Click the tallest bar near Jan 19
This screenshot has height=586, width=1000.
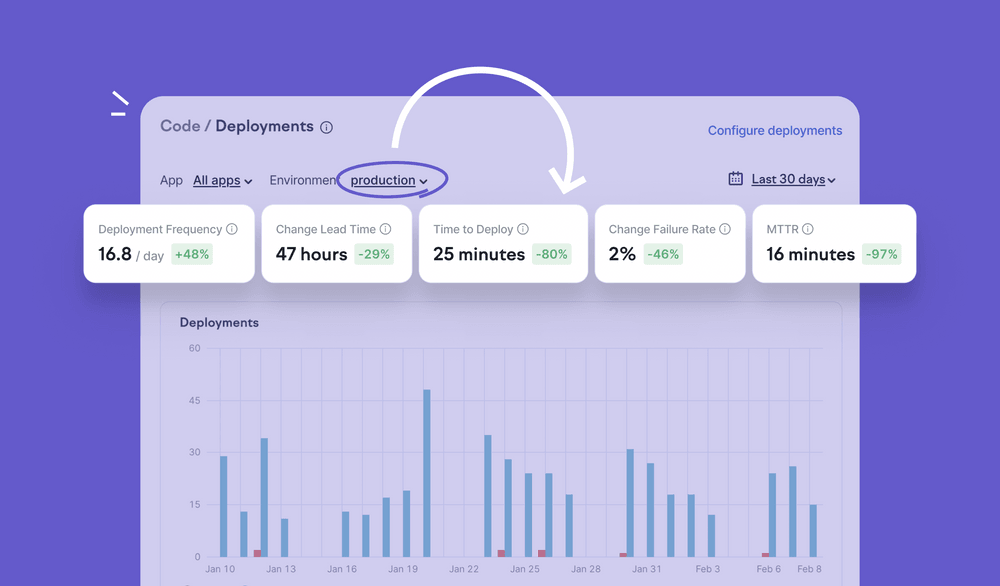pos(427,472)
